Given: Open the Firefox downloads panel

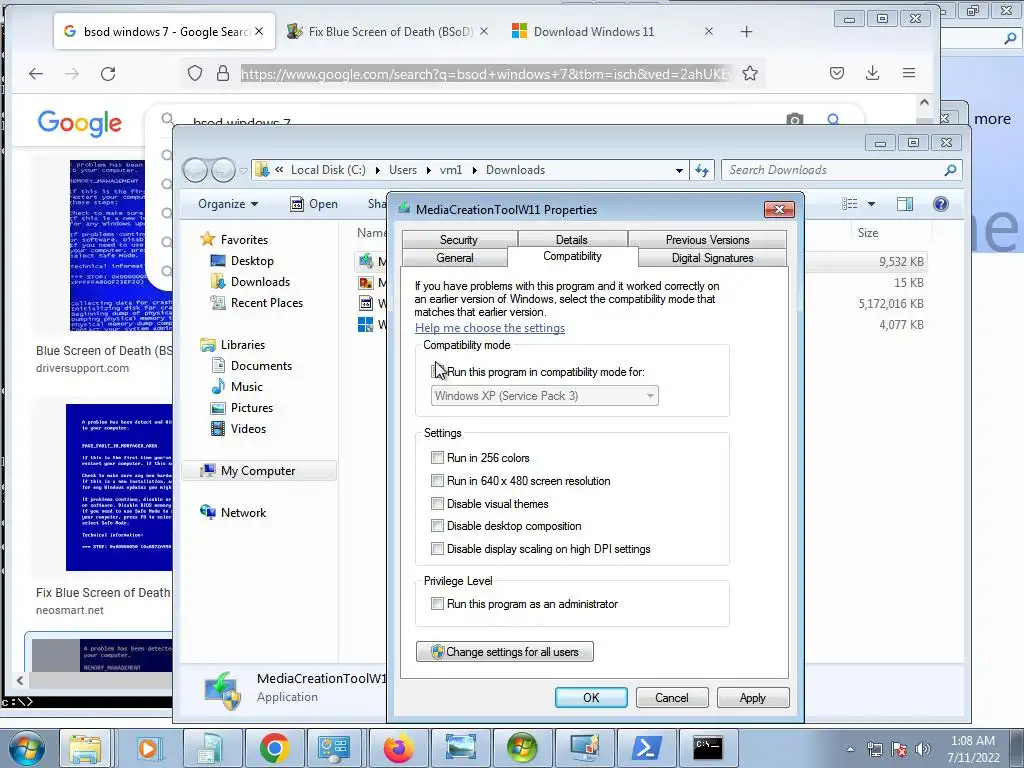Looking at the screenshot, I should tap(872, 73).
